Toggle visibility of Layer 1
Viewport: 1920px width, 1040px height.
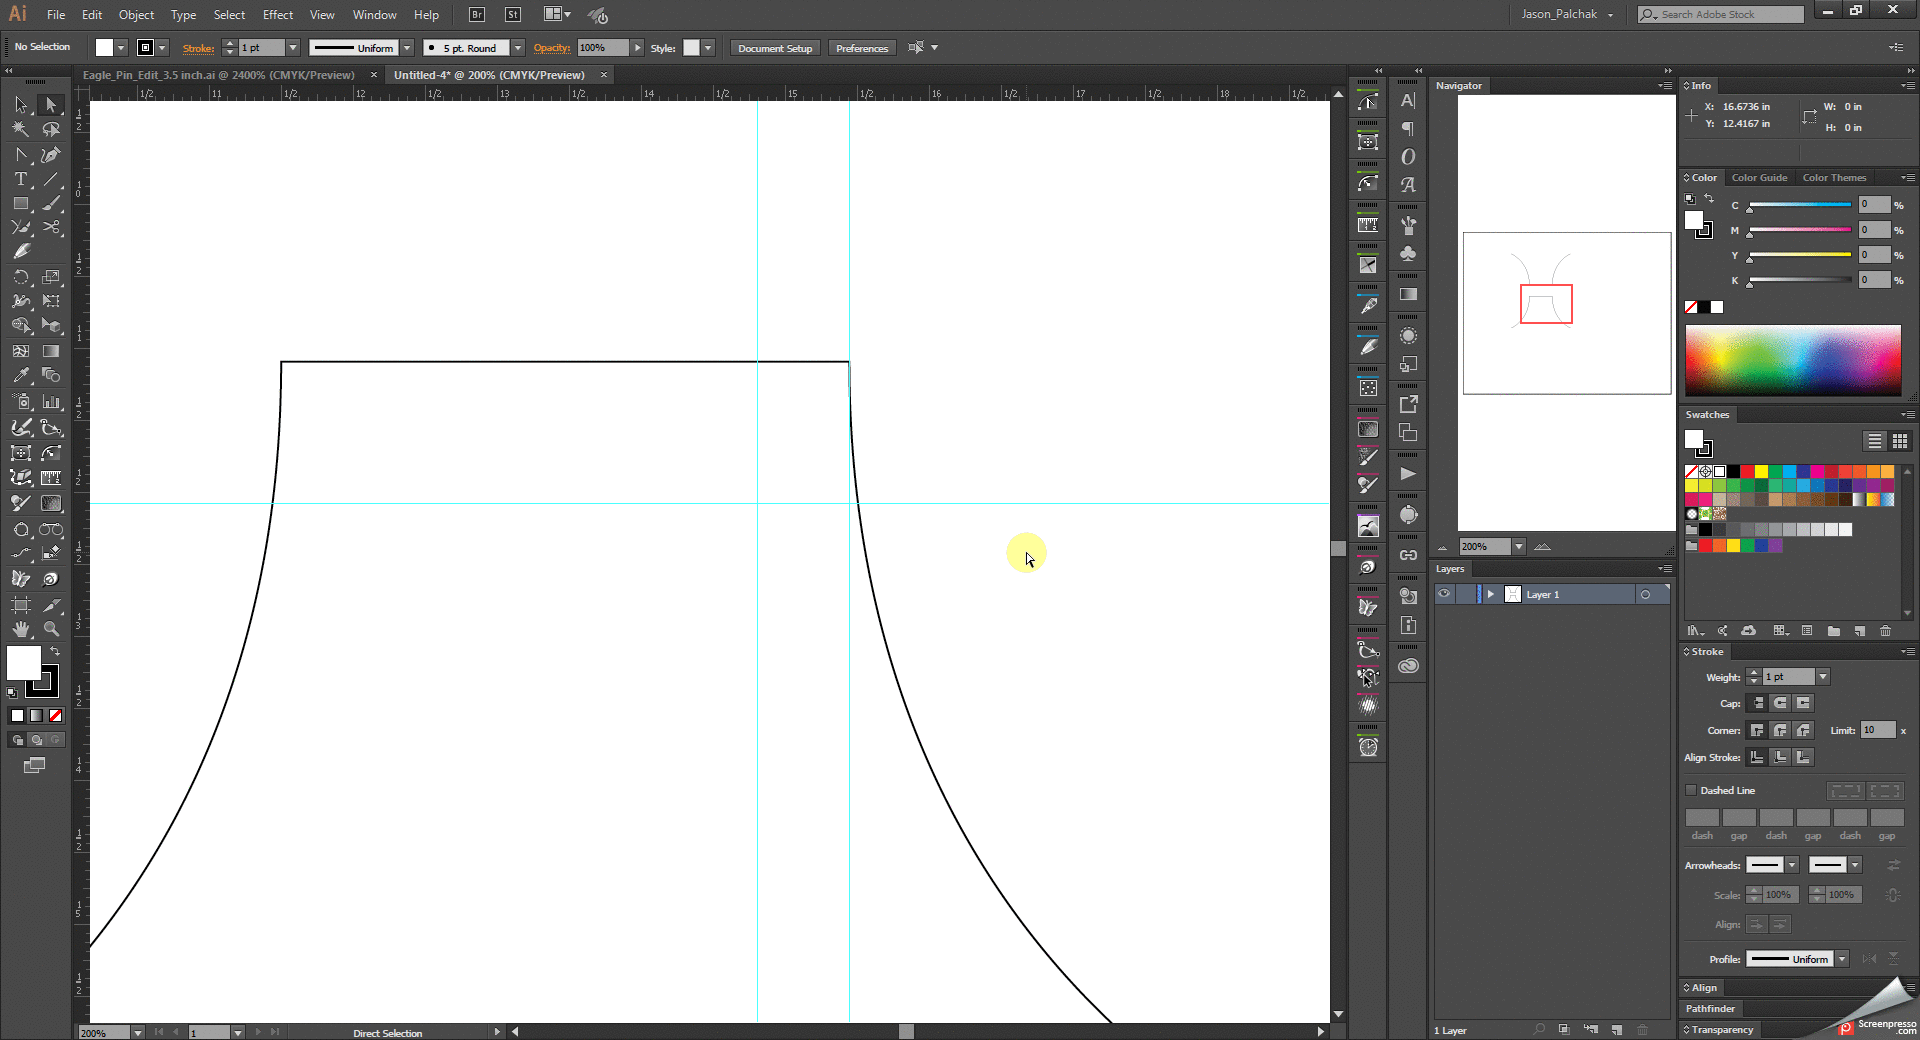[1444, 594]
